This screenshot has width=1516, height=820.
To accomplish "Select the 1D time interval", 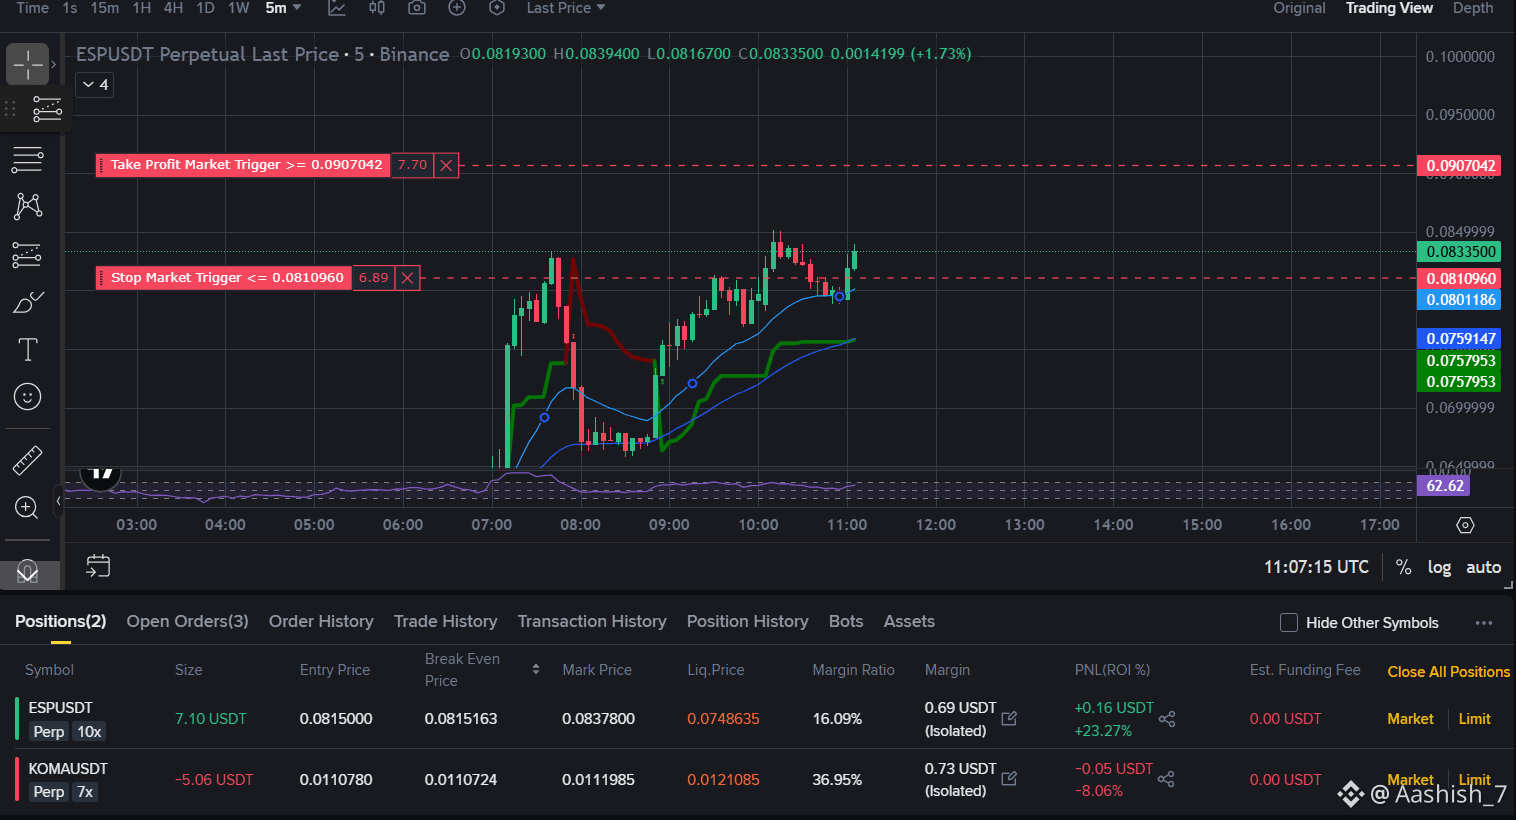I will pyautogui.click(x=205, y=8).
